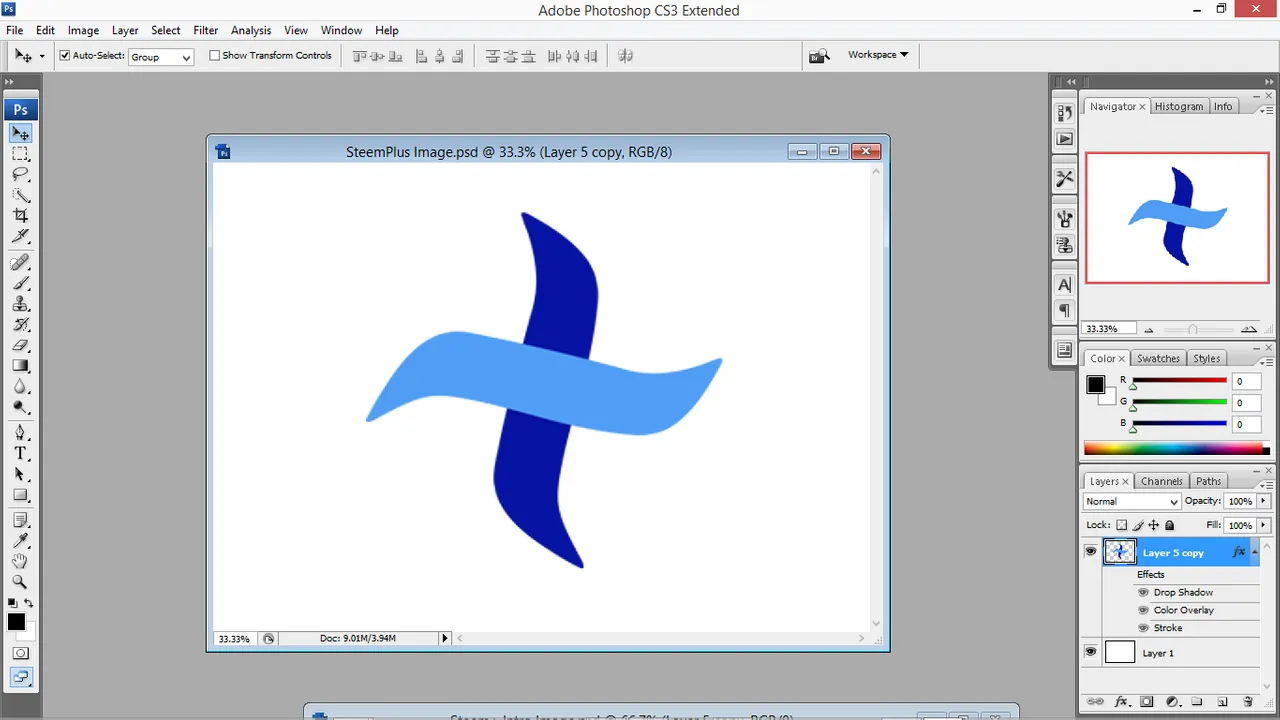Screen dimensions: 1280x720
Task: Collapse effects list on Layer 5 copy
Action: [1255, 552]
